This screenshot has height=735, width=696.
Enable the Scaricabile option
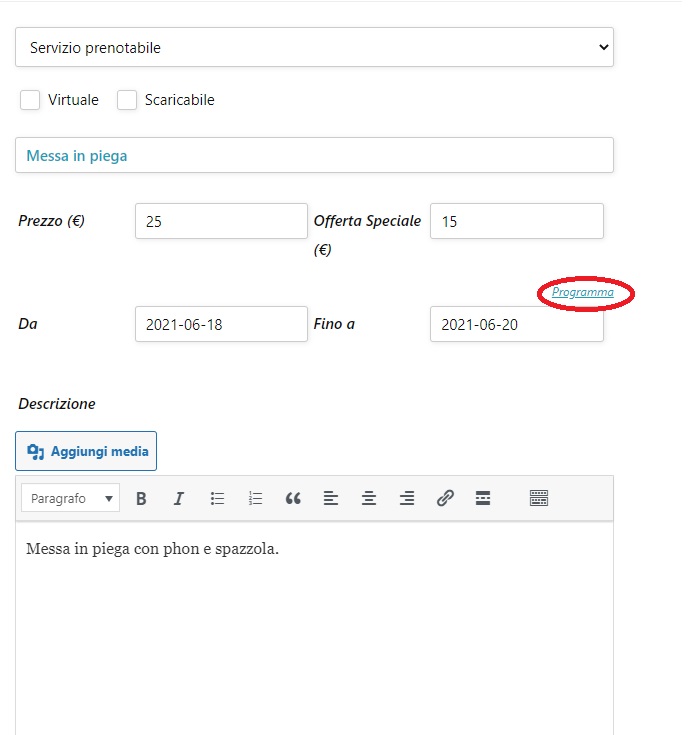pos(127,100)
